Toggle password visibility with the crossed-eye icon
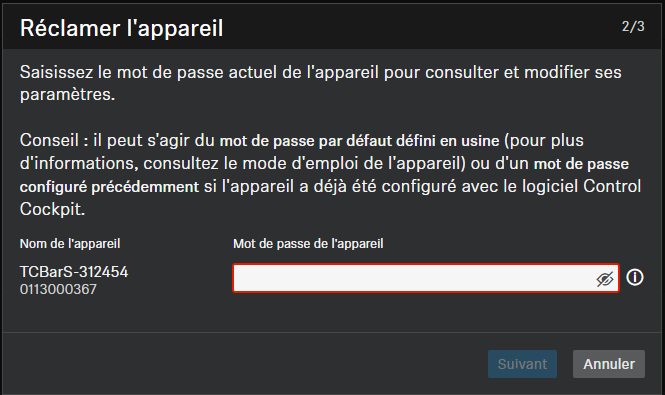Viewport: 665px width, 395px height. (x=605, y=279)
